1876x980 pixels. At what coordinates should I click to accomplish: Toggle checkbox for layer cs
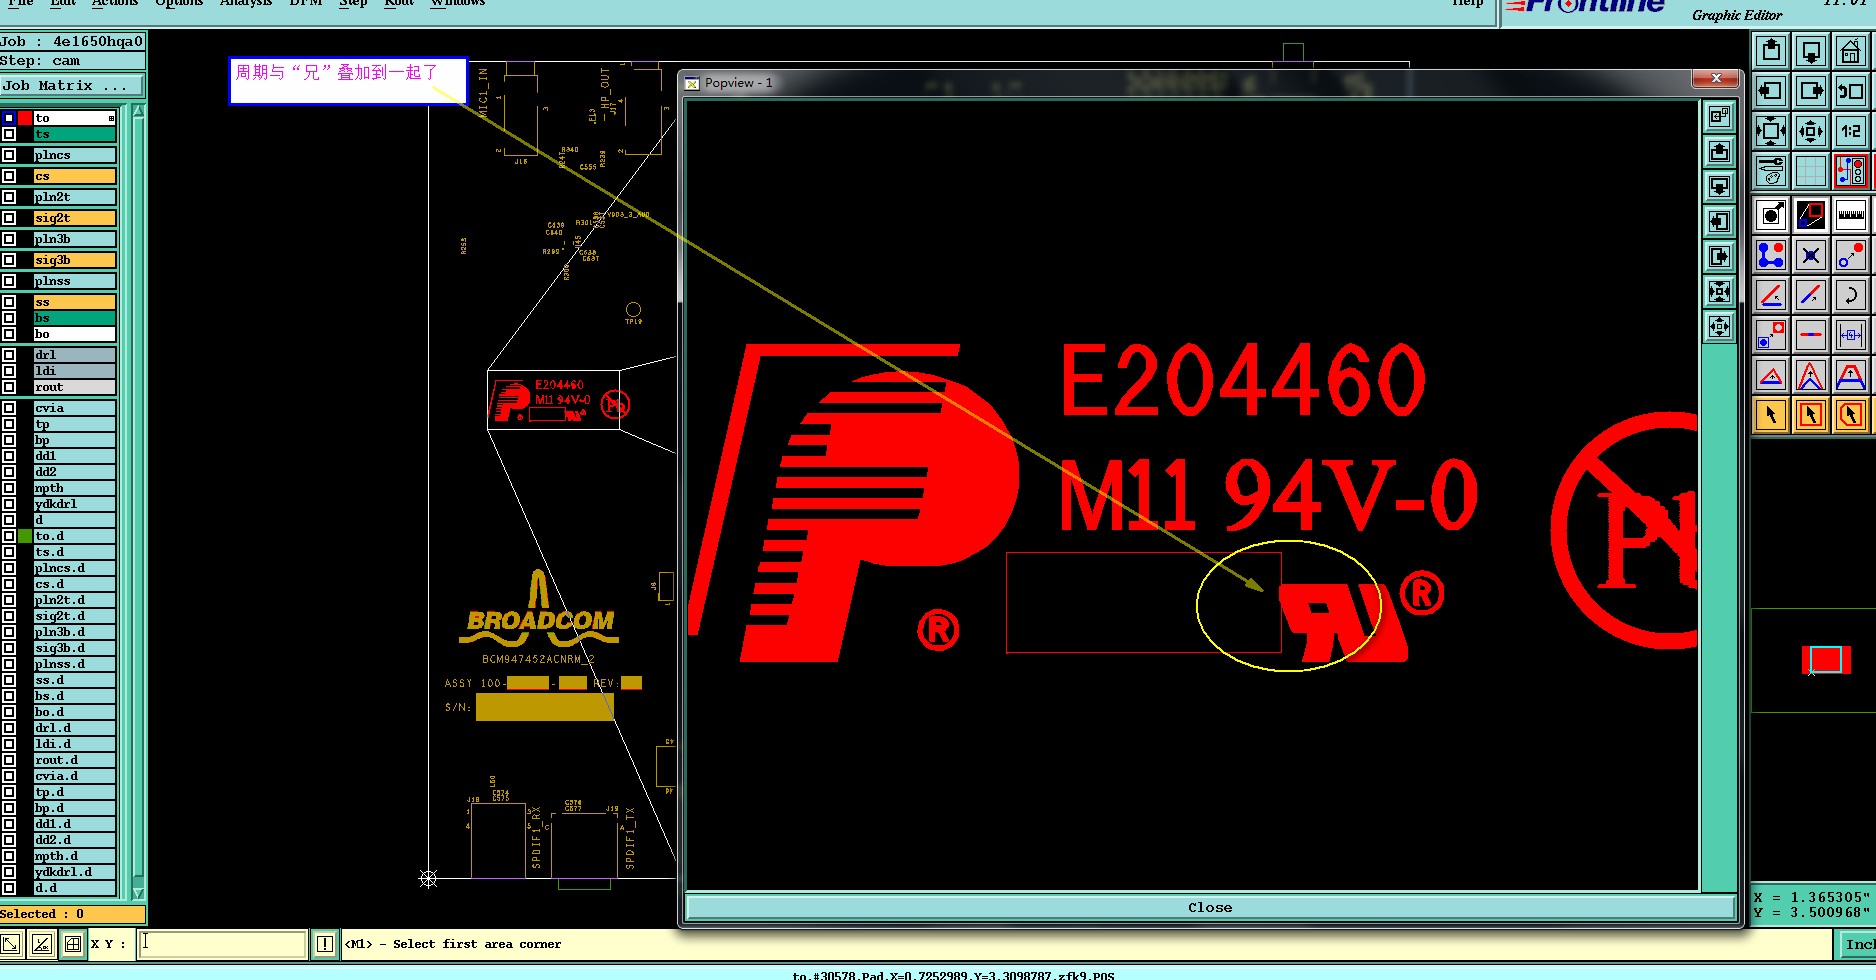9,176
